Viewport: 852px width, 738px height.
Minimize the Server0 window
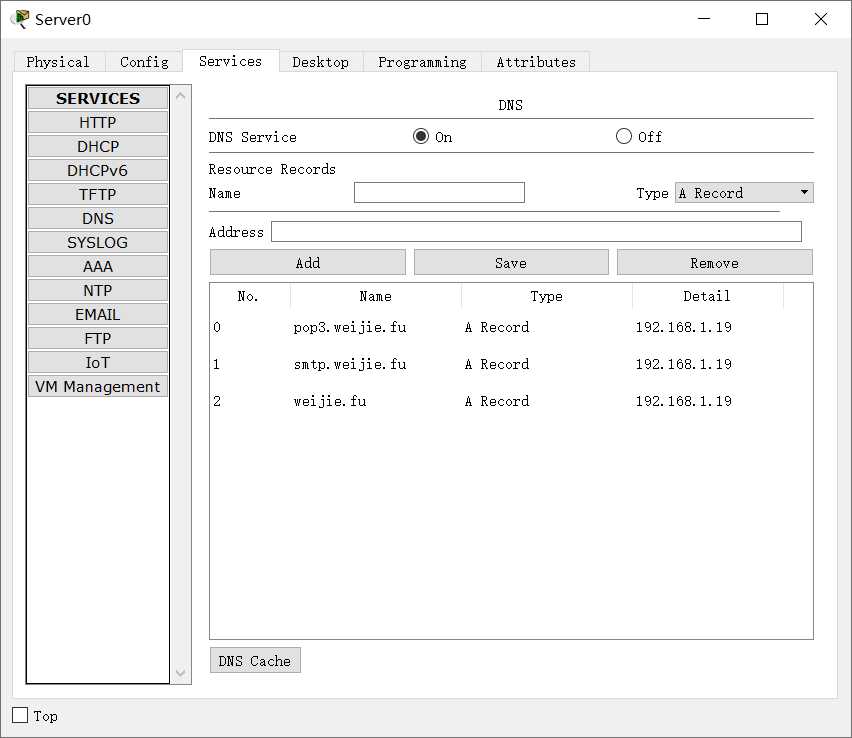pyautogui.click(x=704, y=19)
